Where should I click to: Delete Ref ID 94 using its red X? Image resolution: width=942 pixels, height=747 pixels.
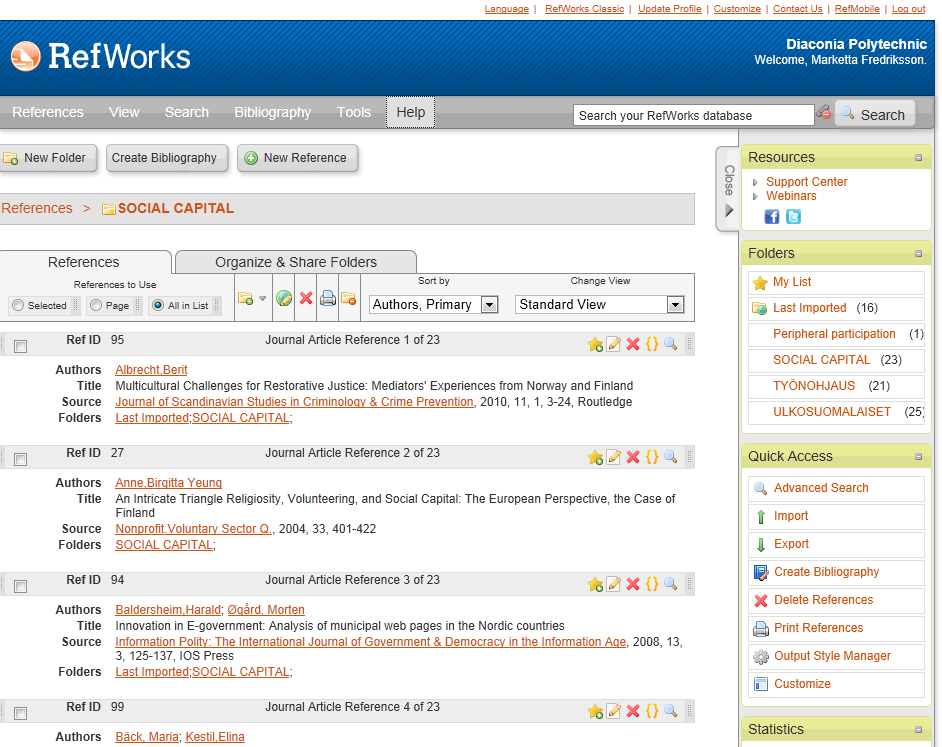[x=633, y=584]
